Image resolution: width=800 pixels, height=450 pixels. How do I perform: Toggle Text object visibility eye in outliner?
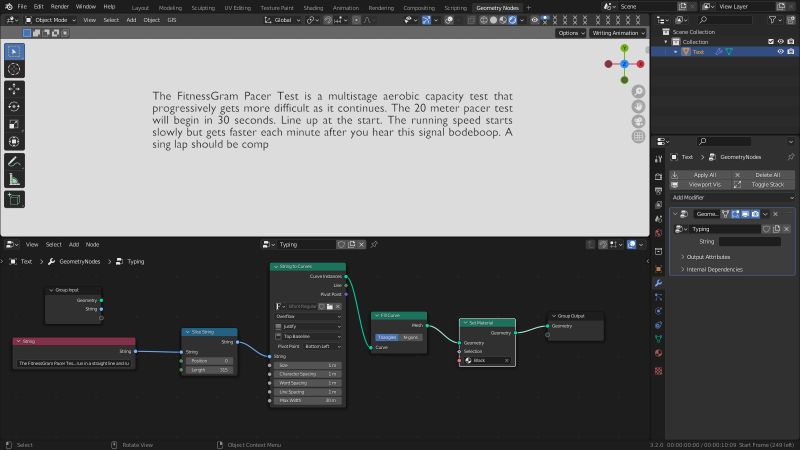780,52
